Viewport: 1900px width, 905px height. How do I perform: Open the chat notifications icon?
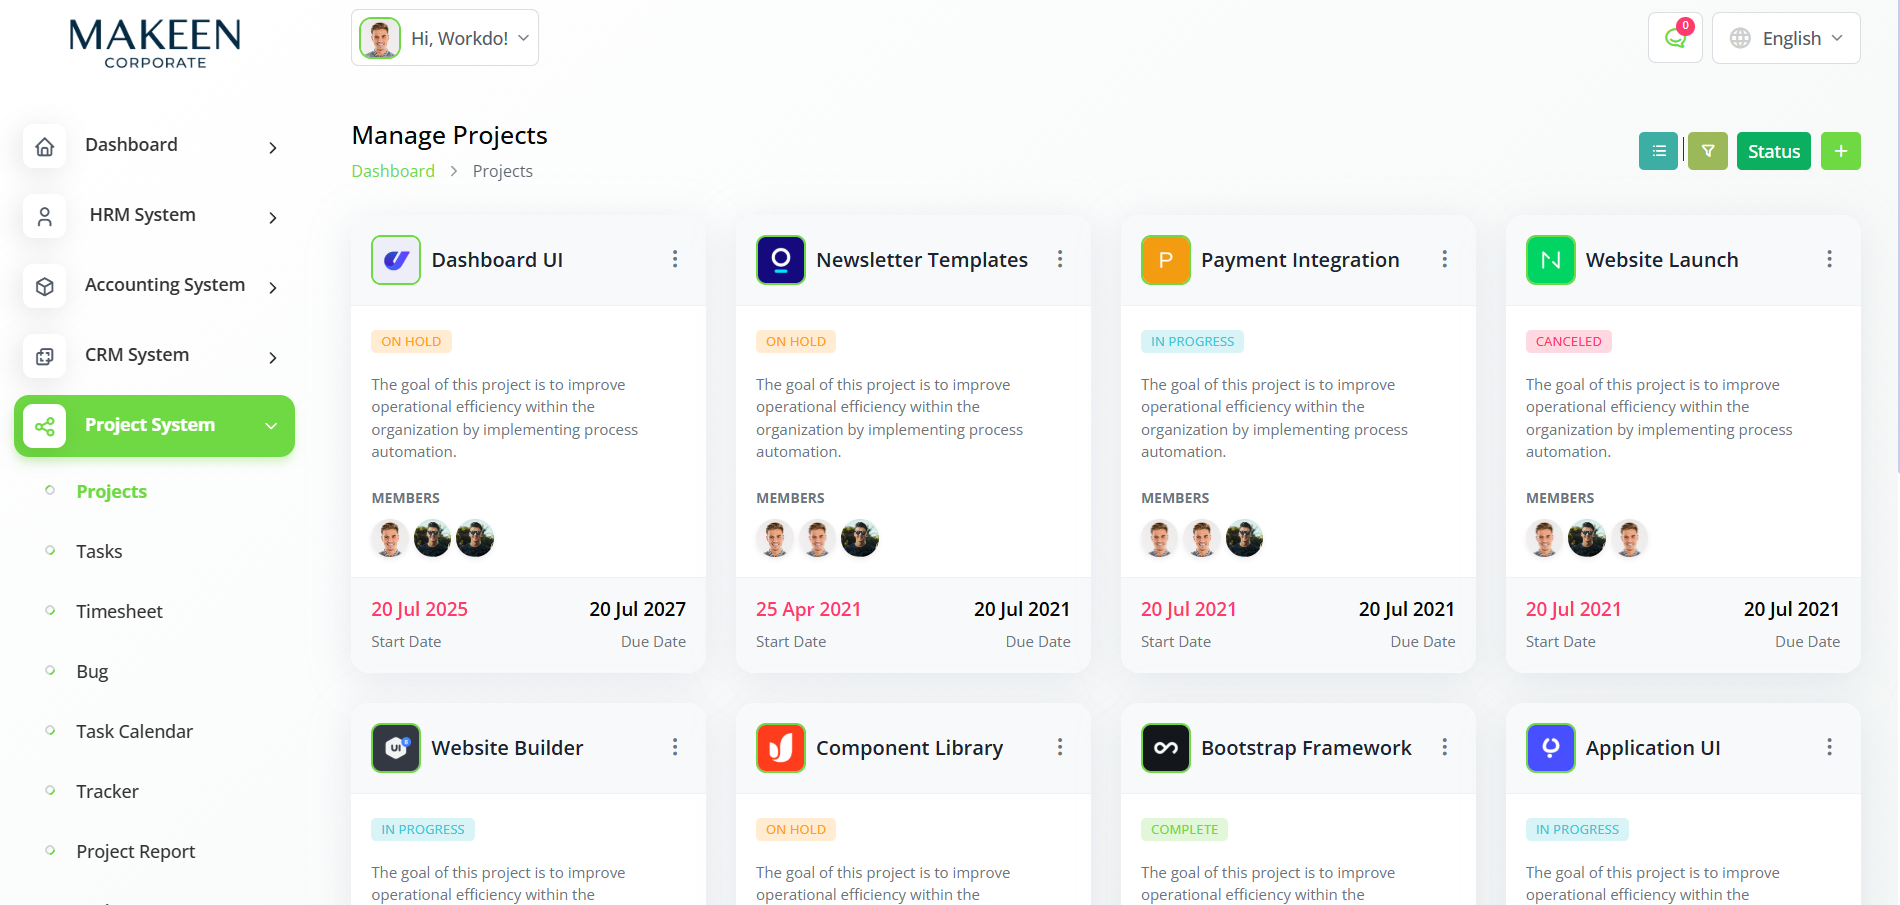tap(1675, 38)
